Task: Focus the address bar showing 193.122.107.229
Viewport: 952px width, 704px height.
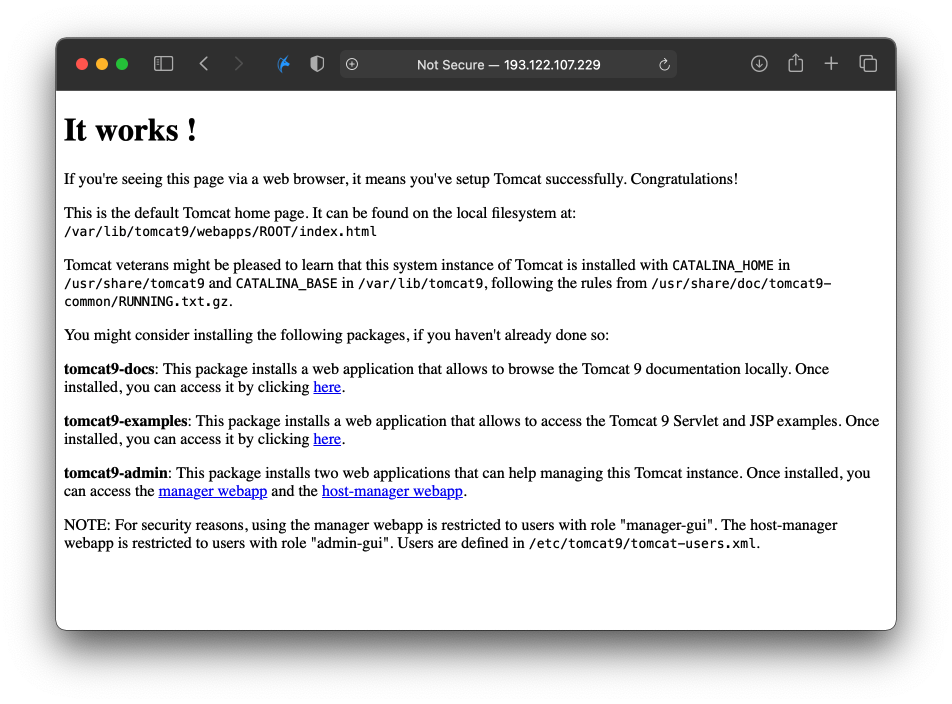Action: tap(508, 64)
